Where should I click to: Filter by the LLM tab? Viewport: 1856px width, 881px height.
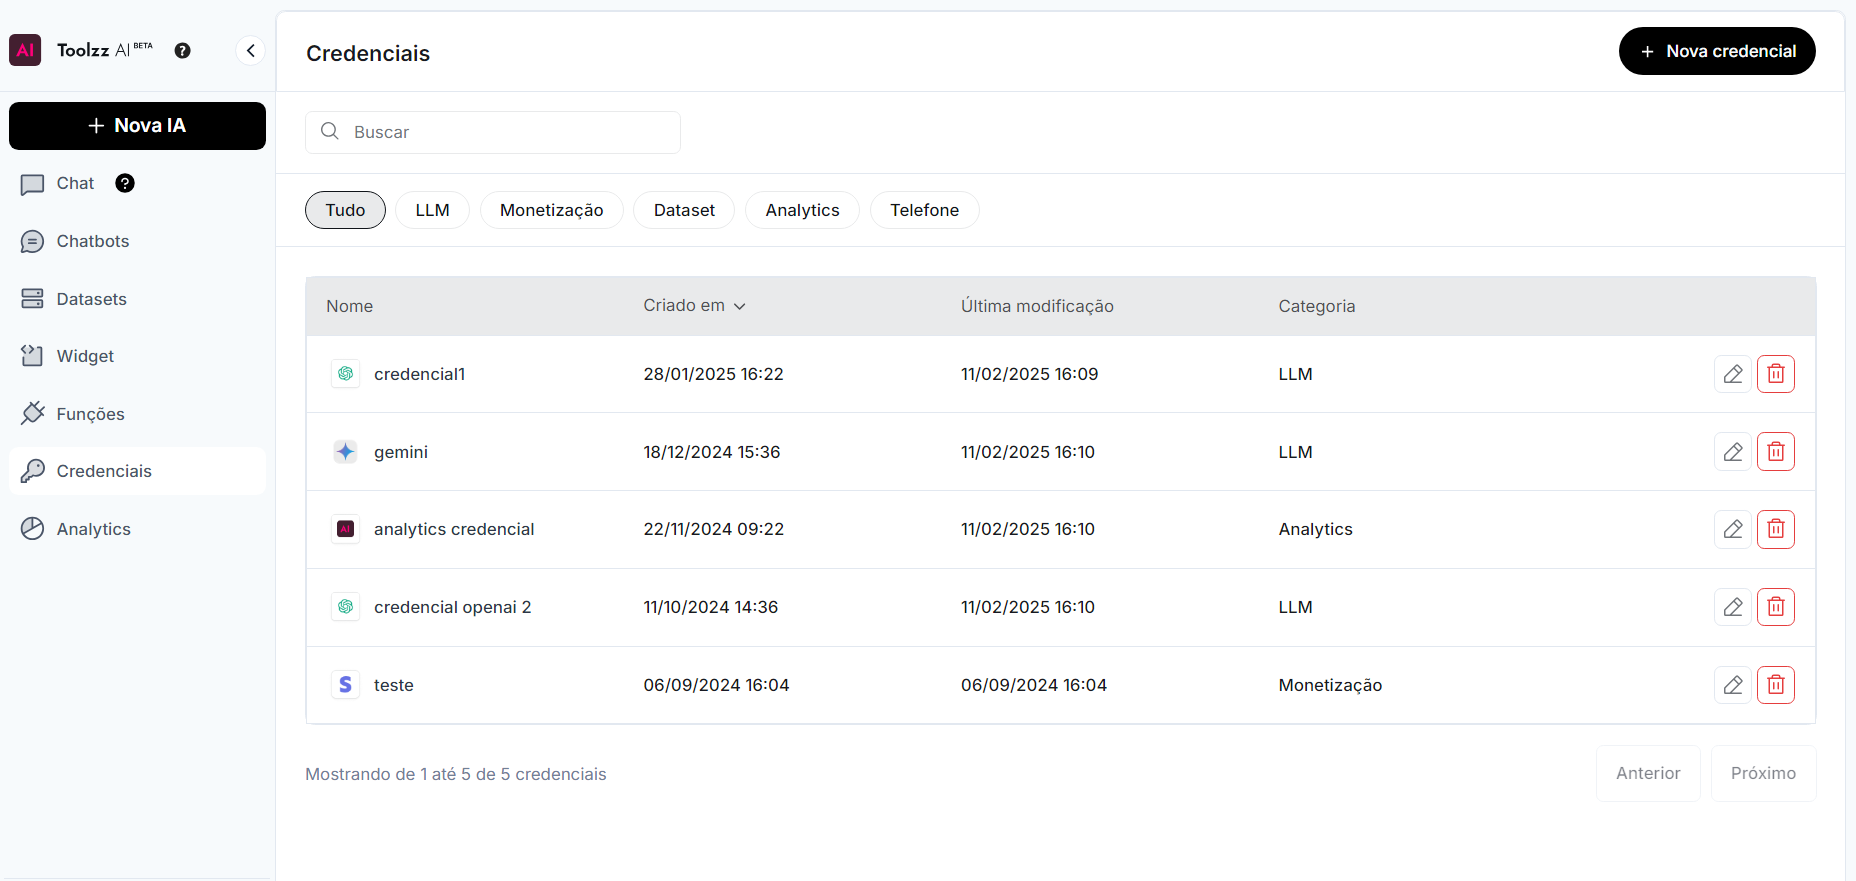[x=432, y=210]
